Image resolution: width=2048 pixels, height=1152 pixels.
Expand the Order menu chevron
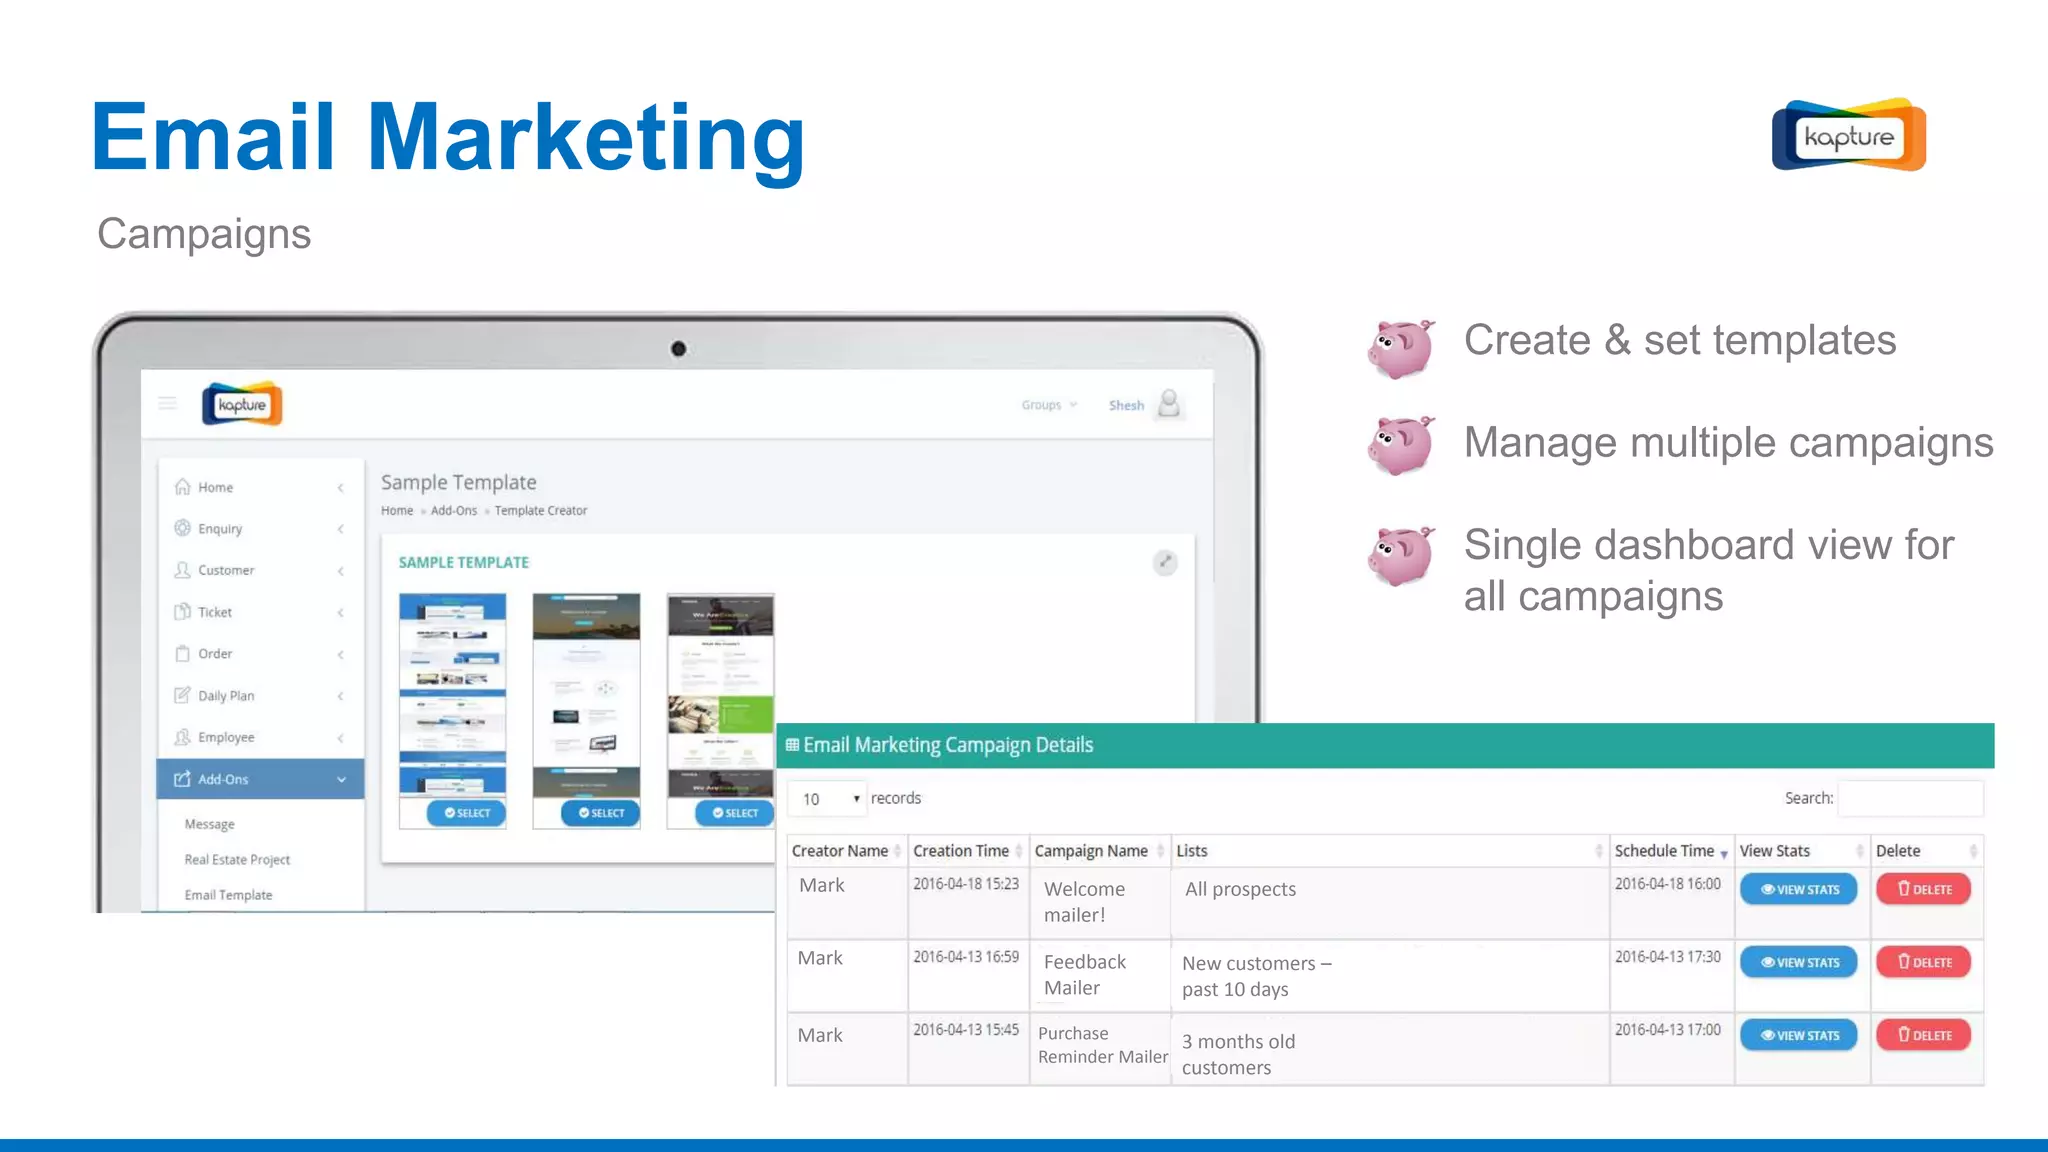[x=341, y=654]
